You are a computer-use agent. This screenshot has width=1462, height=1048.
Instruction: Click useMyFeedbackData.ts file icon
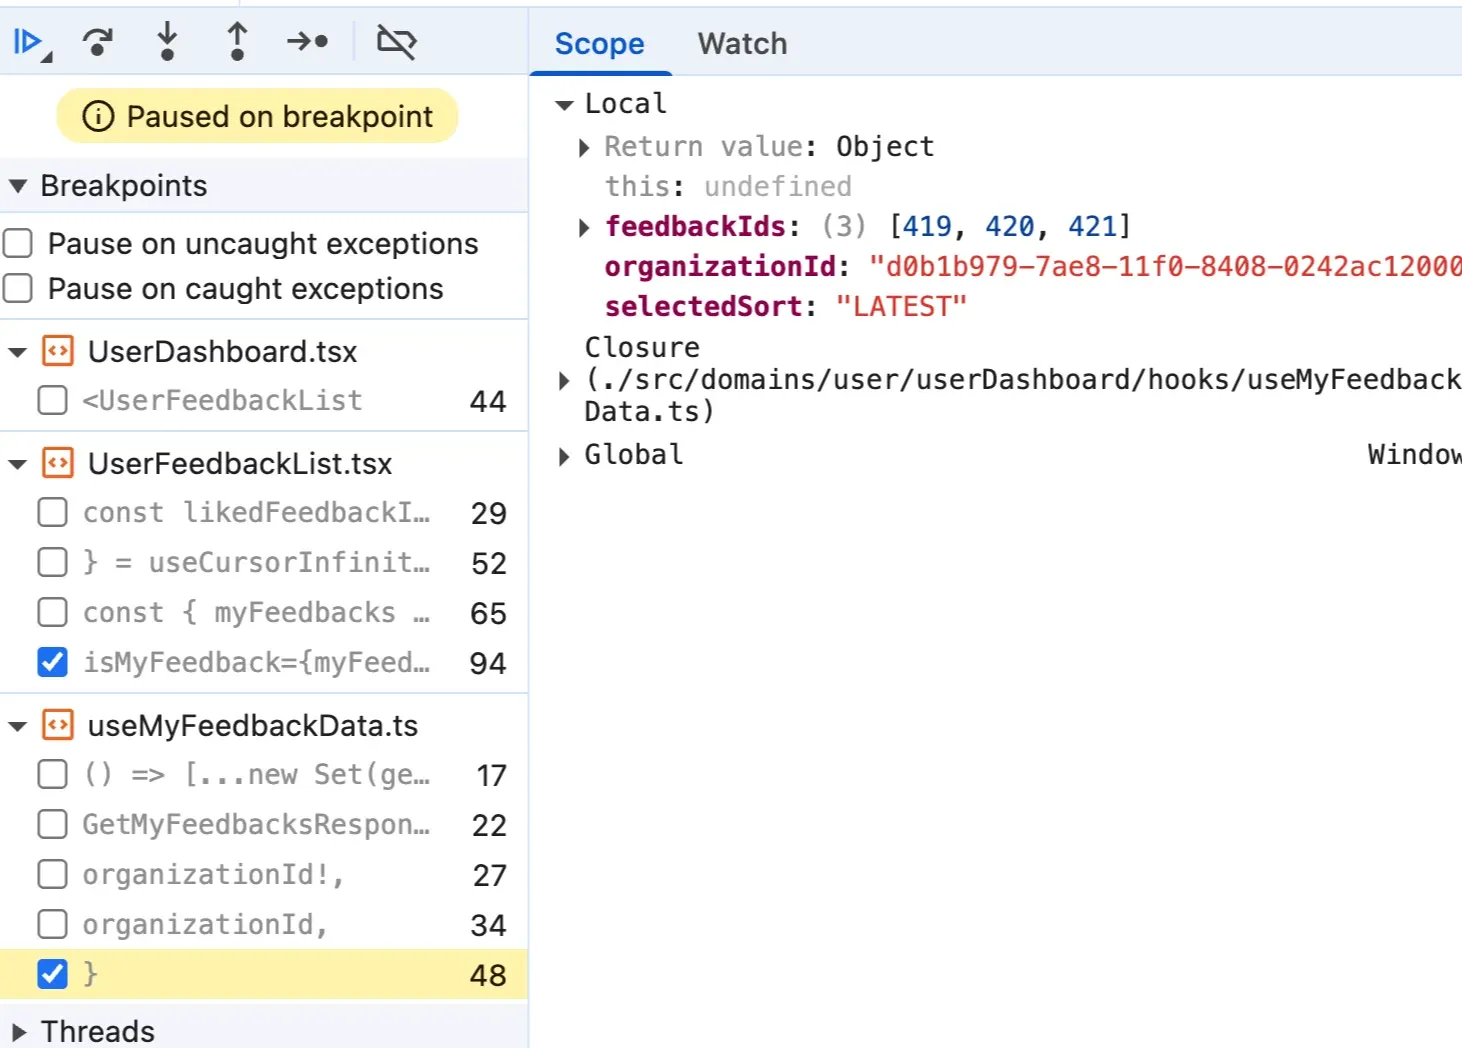pos(58,726)
